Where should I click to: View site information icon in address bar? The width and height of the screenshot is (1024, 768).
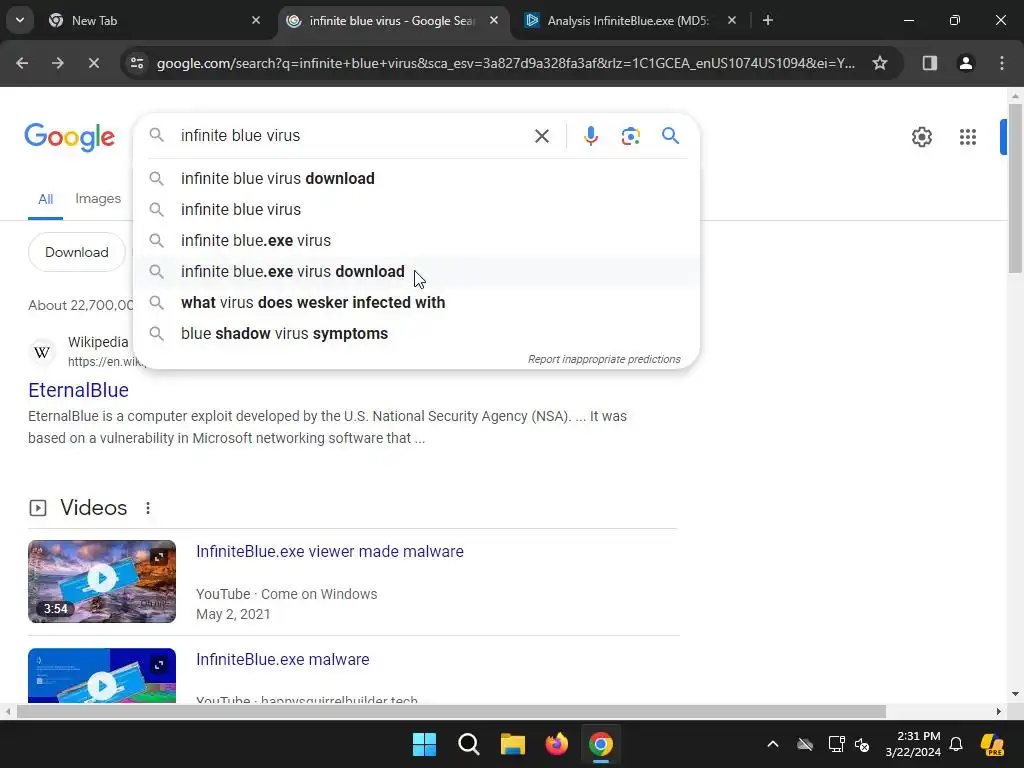(x=137, y=63)
